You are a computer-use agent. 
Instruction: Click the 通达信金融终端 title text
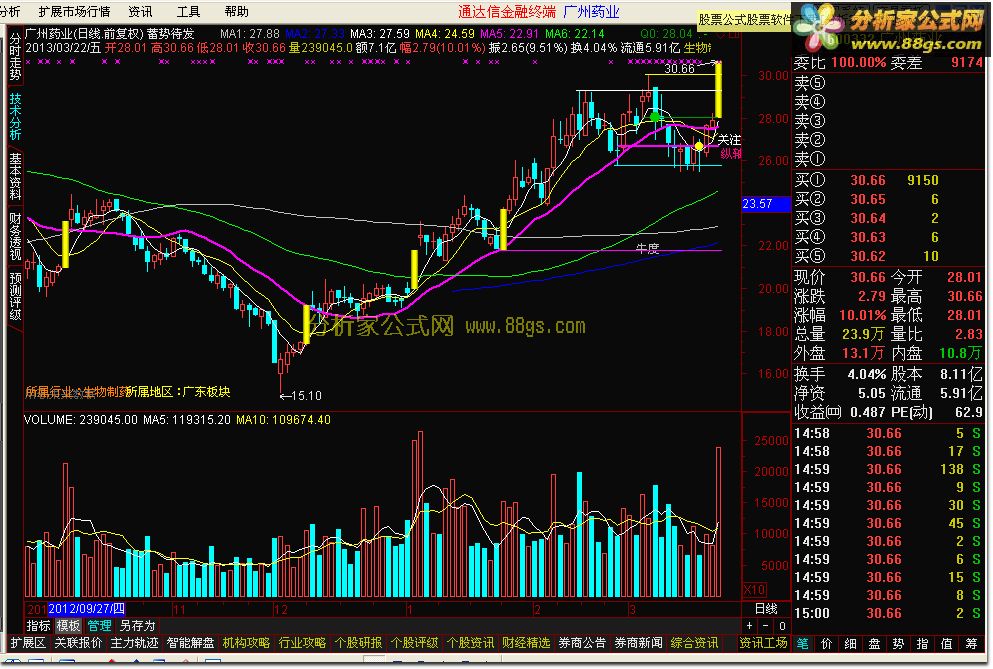tap(507, 11)
